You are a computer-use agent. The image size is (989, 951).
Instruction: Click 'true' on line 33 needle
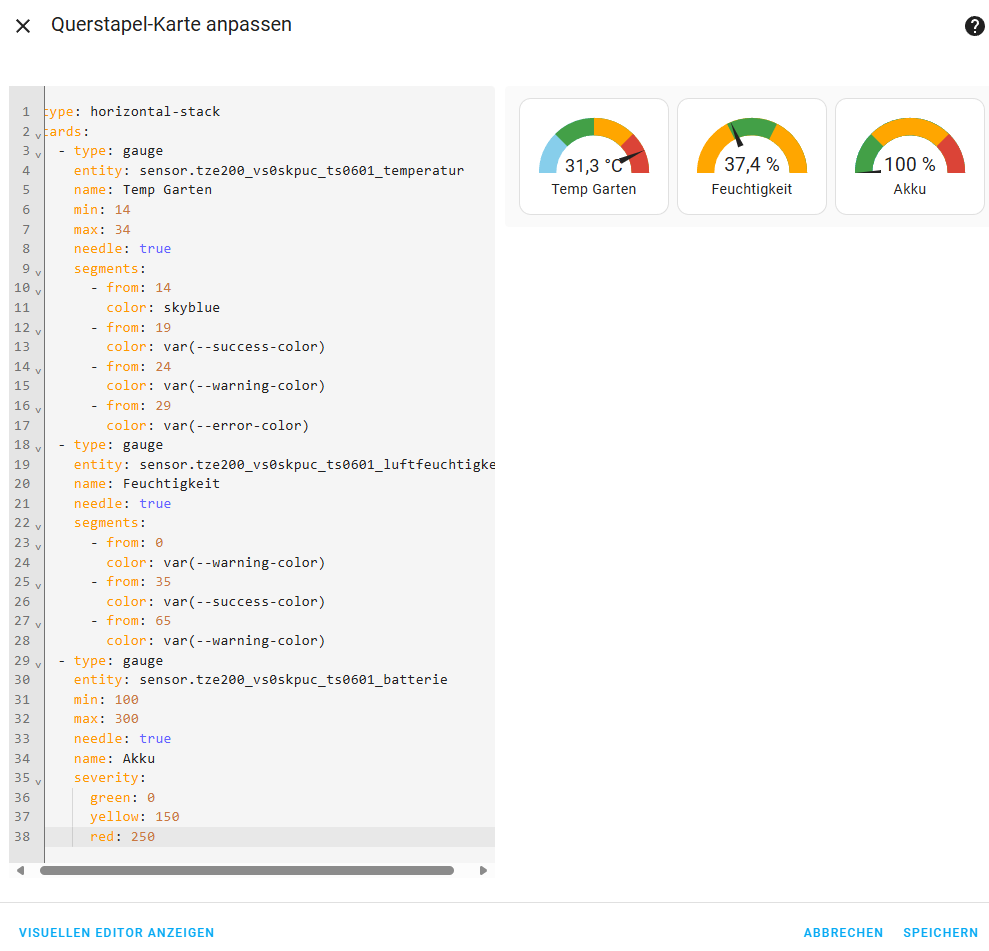[155, 738]
